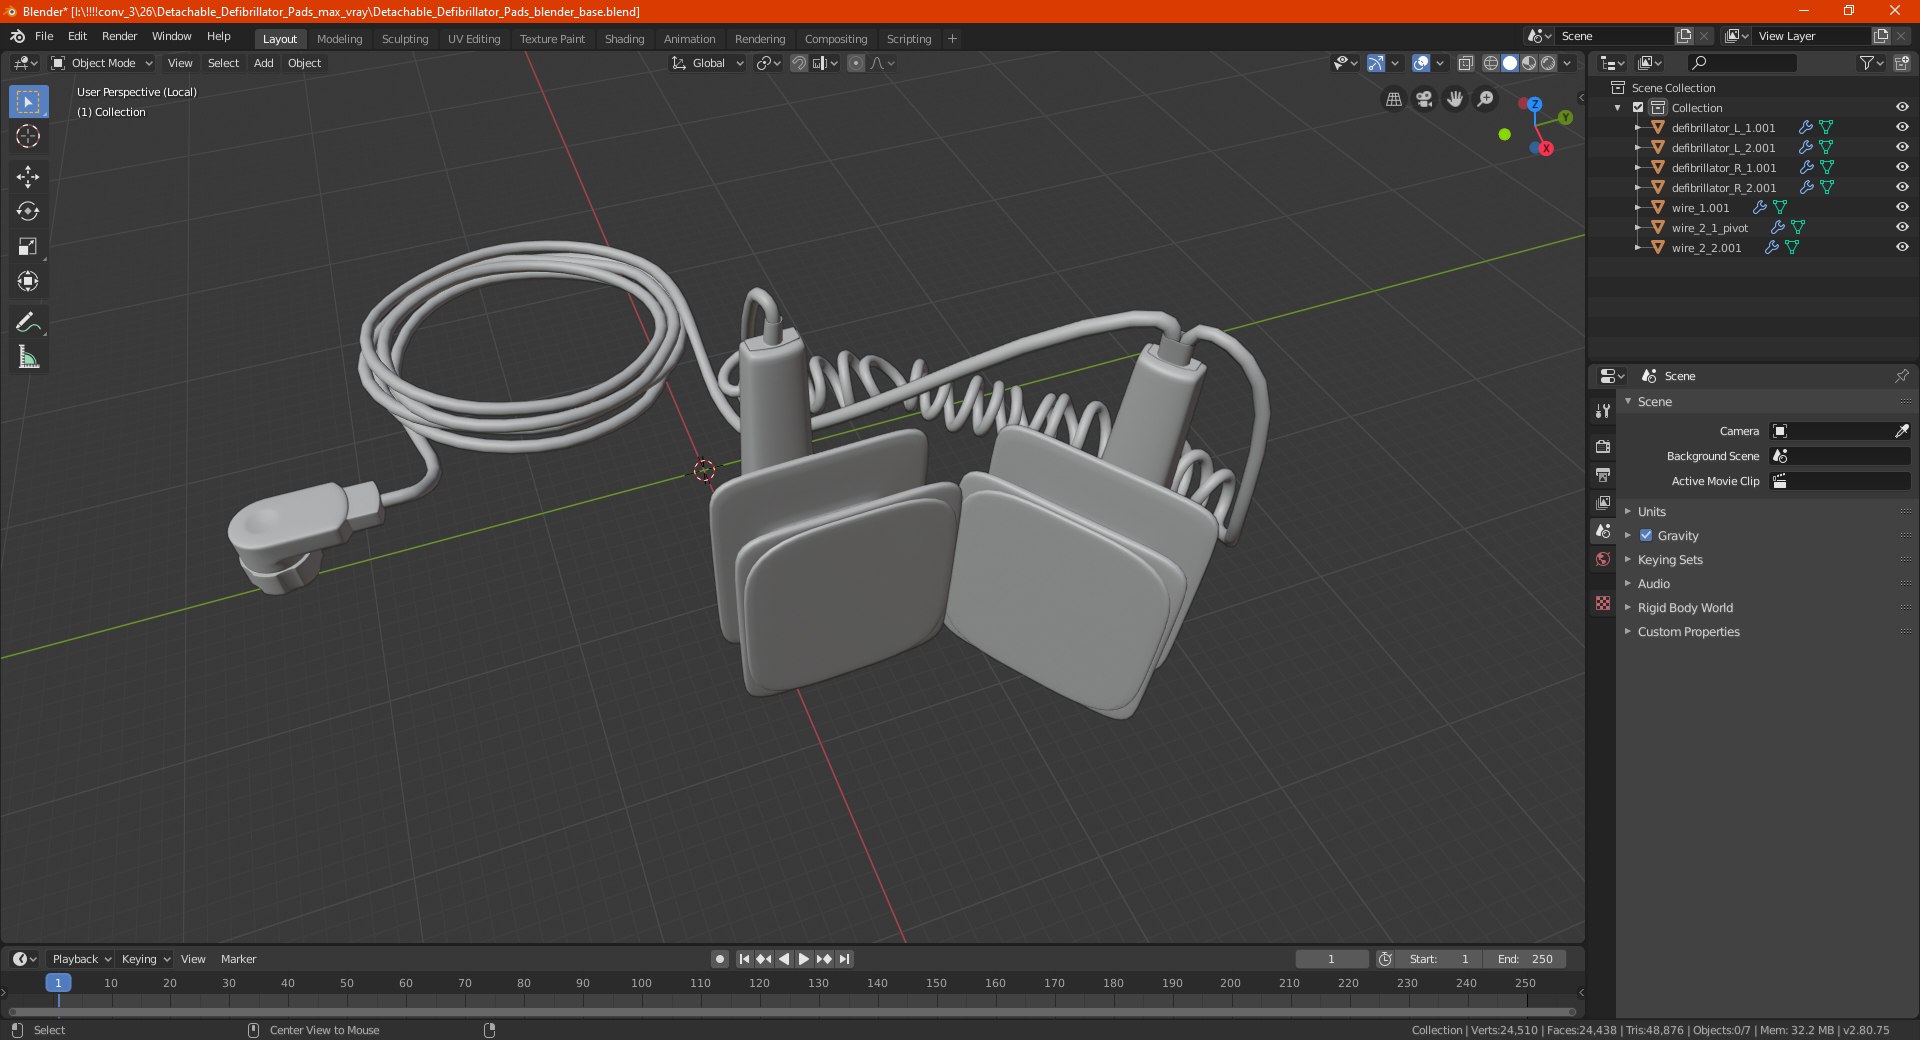Switch to rendered viewport shading
The width and height of the screenshot is (1920, 1040).
click(x=1548, y=63)
